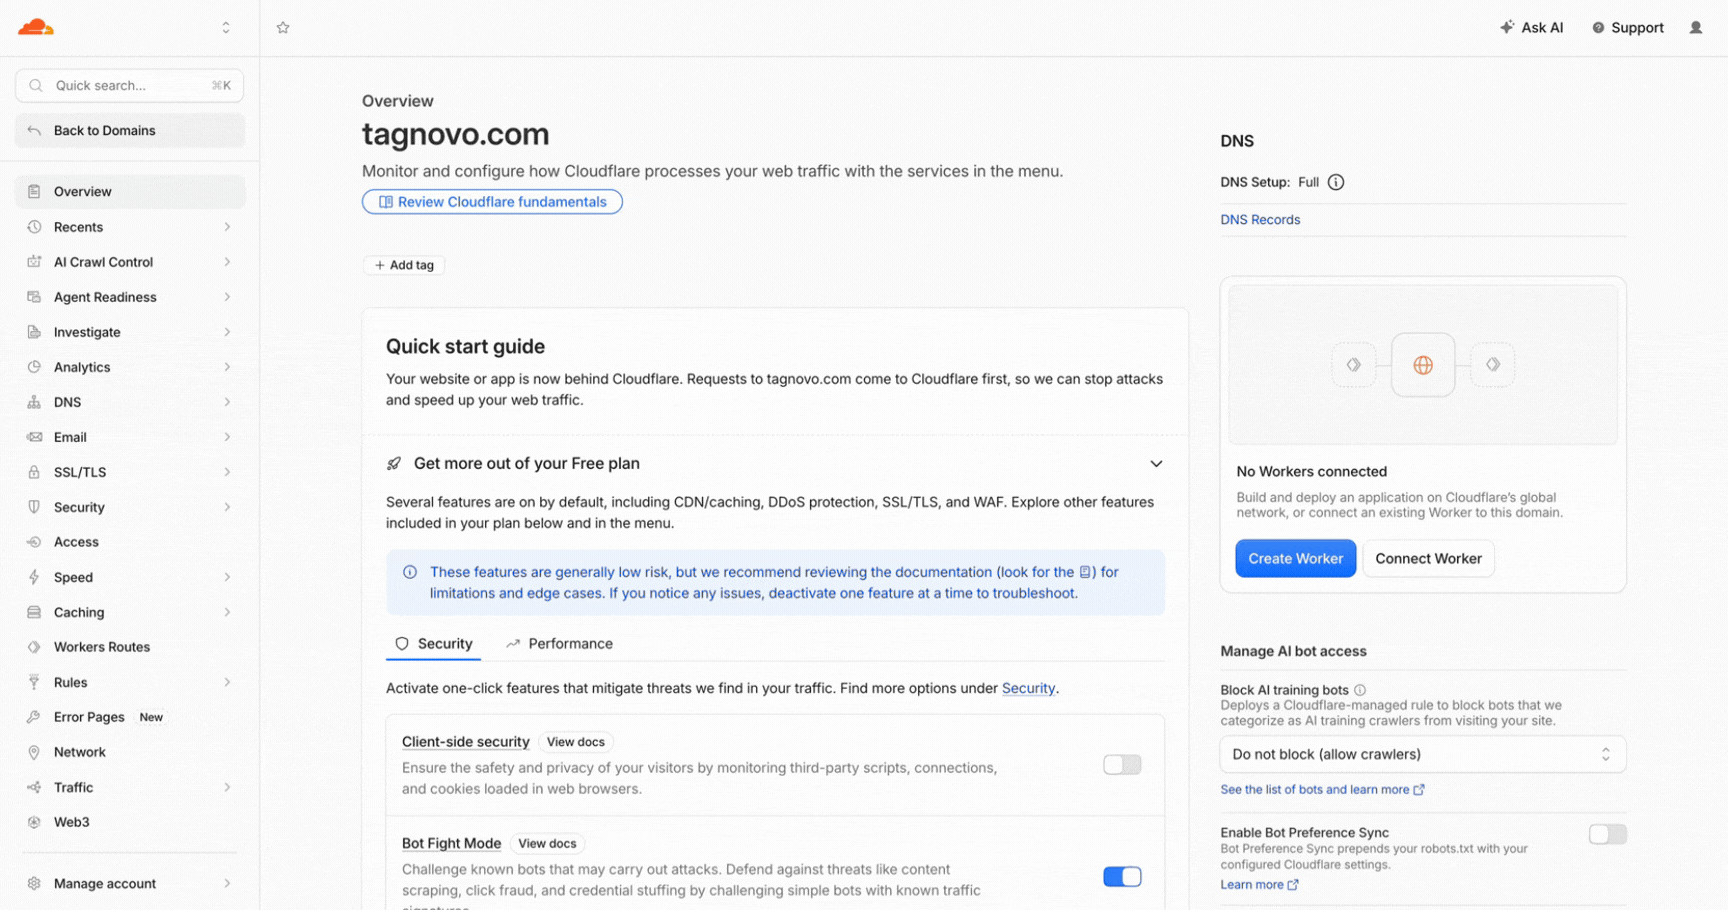Open Ask AI sparkle icon

[x=1507, y=27]
